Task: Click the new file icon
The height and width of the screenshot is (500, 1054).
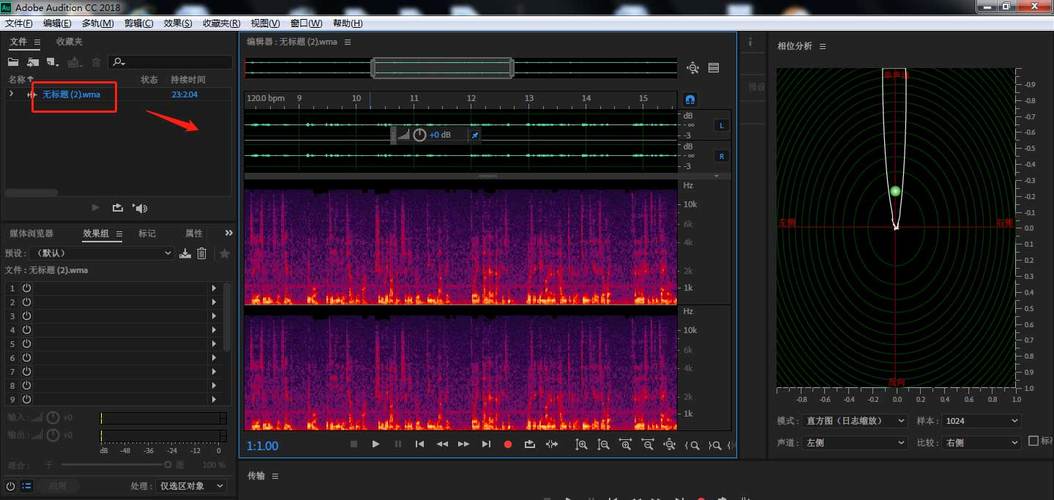Action: point(52,62)
